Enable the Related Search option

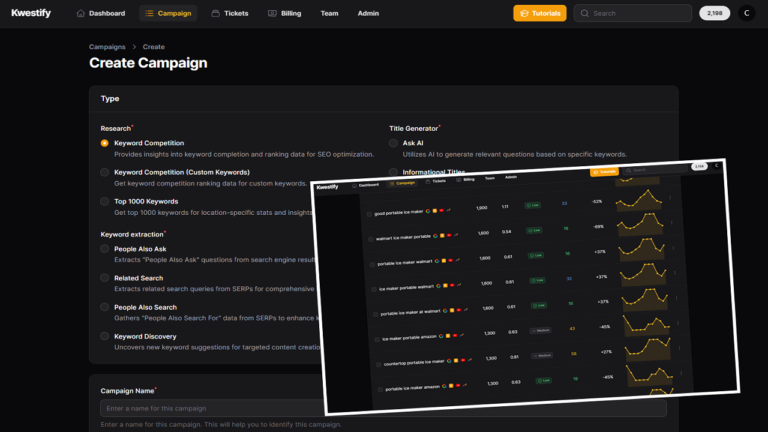point(105,278)
